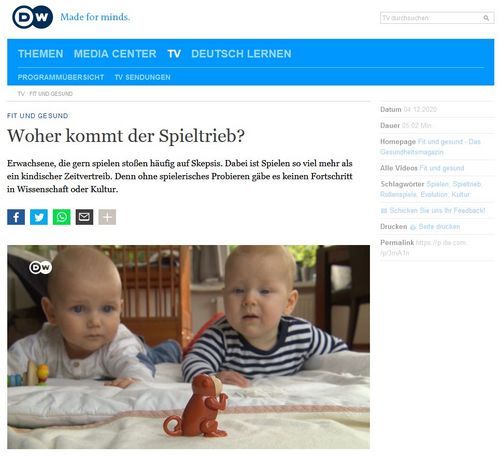Viewport: 500px width, 460px height.
Task: Click the search magnifier icon
Action: coord(486,18)
